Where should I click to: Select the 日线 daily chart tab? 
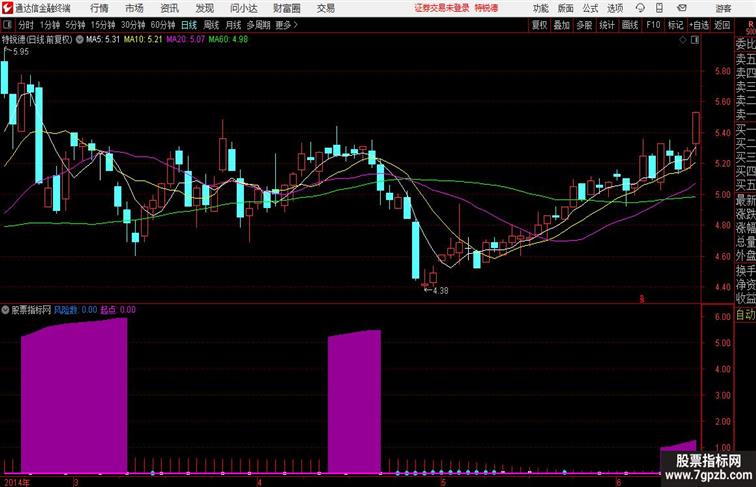click(x=189, y=25)
